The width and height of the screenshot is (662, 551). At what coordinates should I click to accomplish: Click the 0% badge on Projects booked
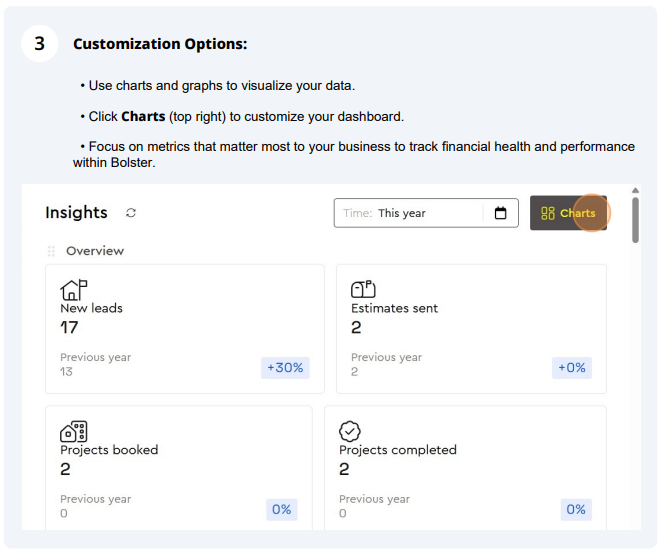point(282,510)
